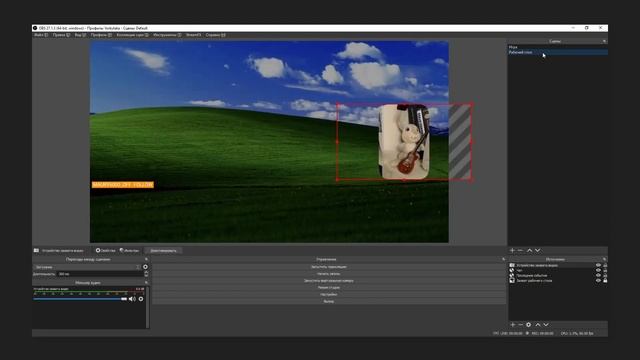Open the Вид menu
Viewport: 640px width, 360px height.
click(80, 35)
